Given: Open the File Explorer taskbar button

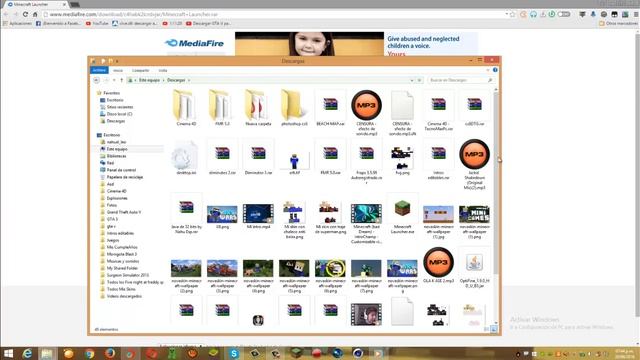Looking at the screenshot, I should 47,353.
